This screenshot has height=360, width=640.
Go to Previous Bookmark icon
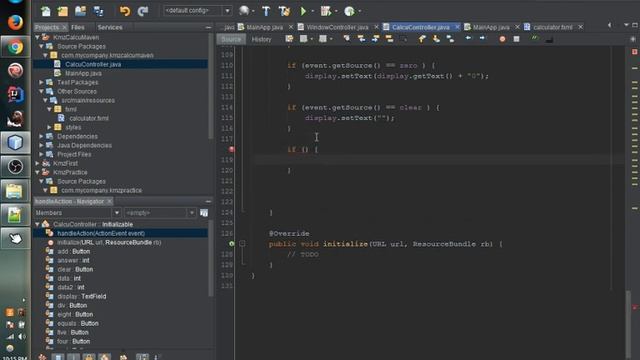(x=422, y=39)
